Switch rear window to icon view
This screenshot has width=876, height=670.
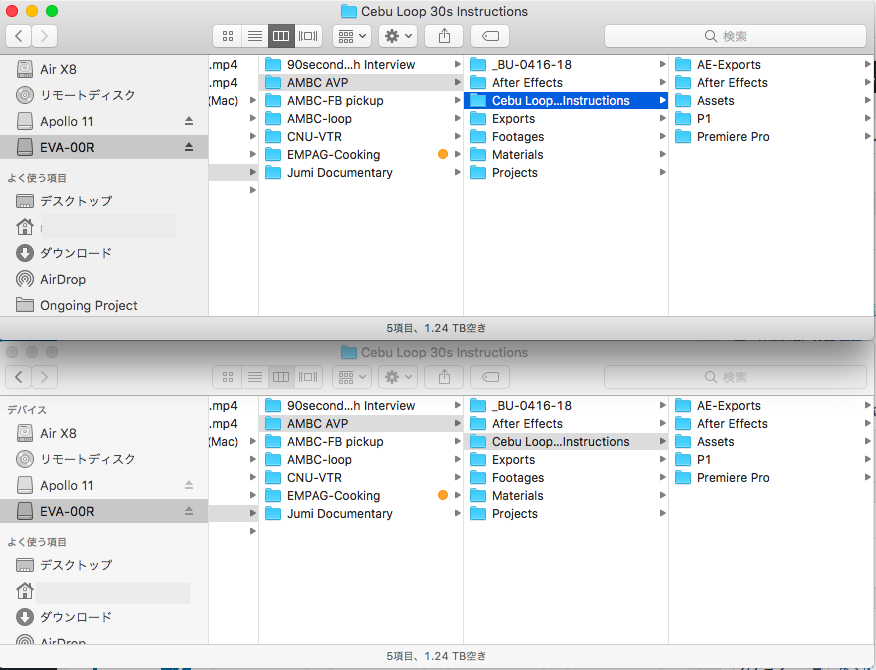[227, 377]
